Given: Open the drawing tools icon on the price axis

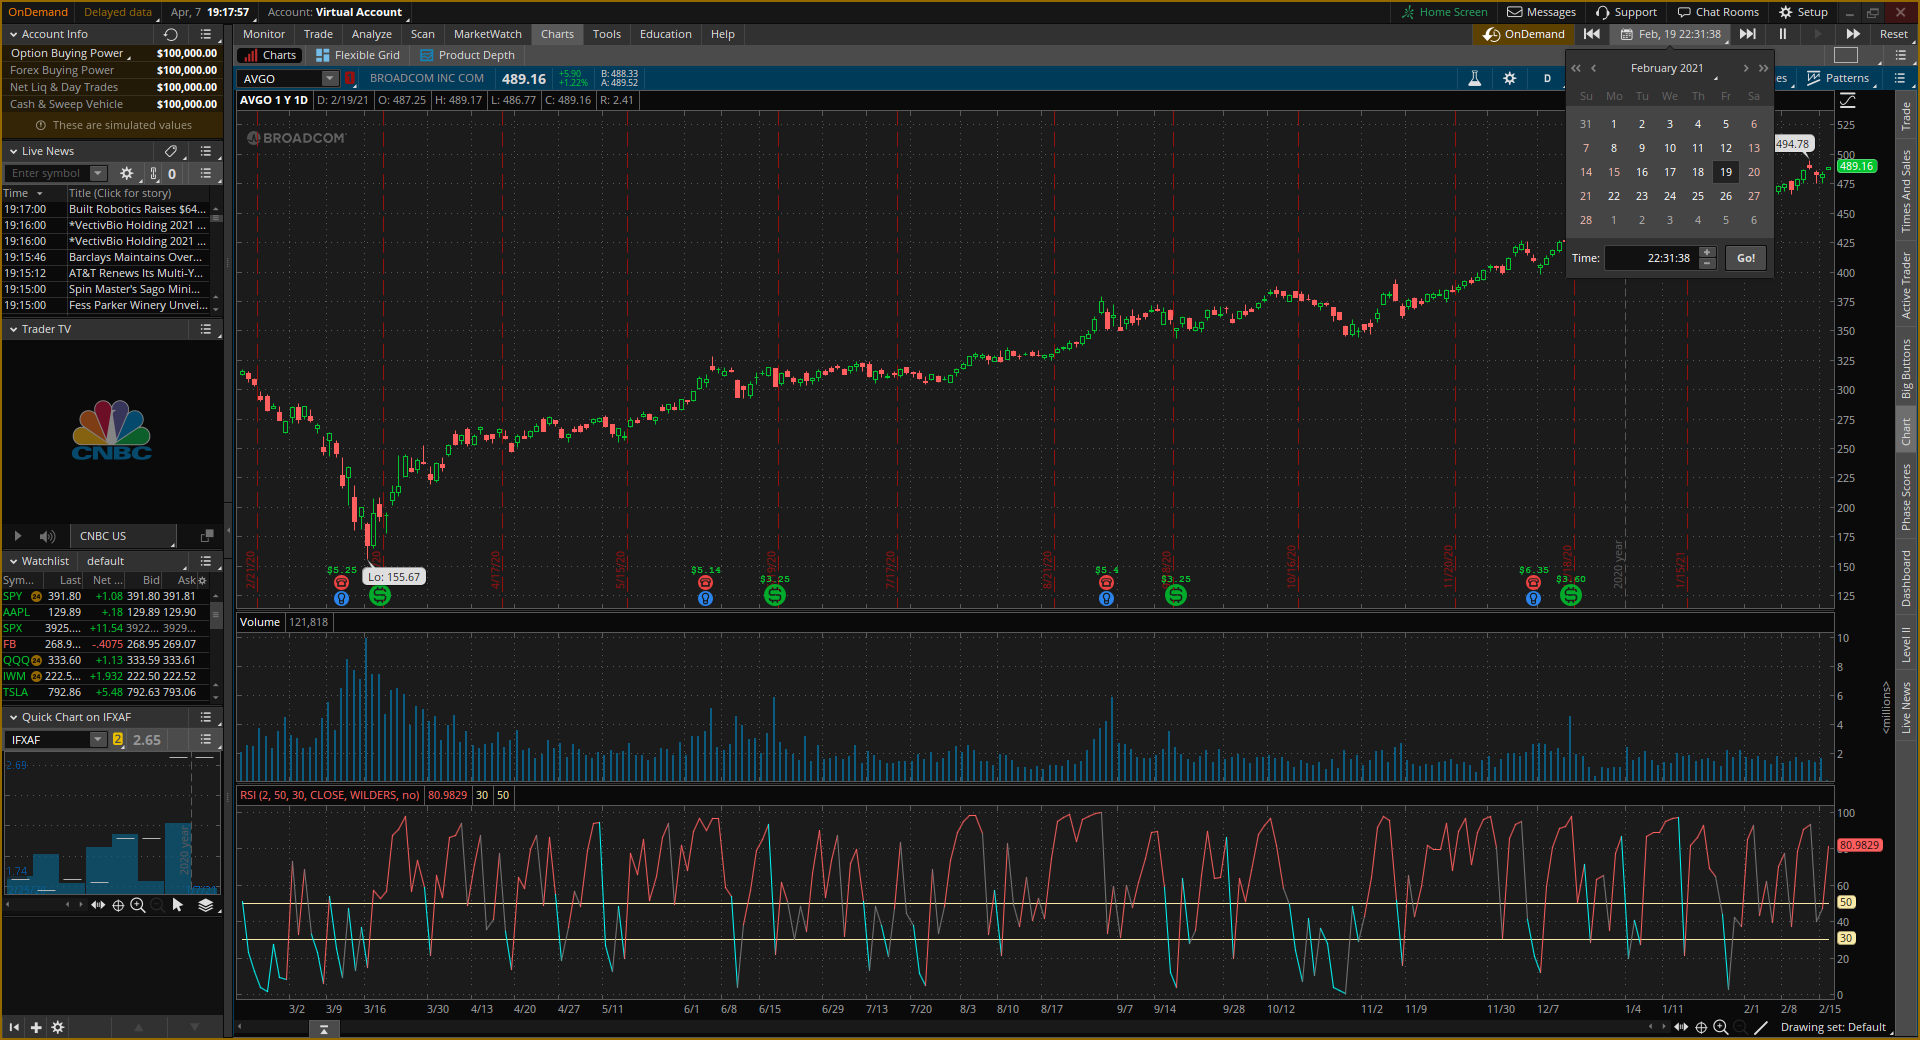Looking at the screenshot, I should [x=1847, y=100].
